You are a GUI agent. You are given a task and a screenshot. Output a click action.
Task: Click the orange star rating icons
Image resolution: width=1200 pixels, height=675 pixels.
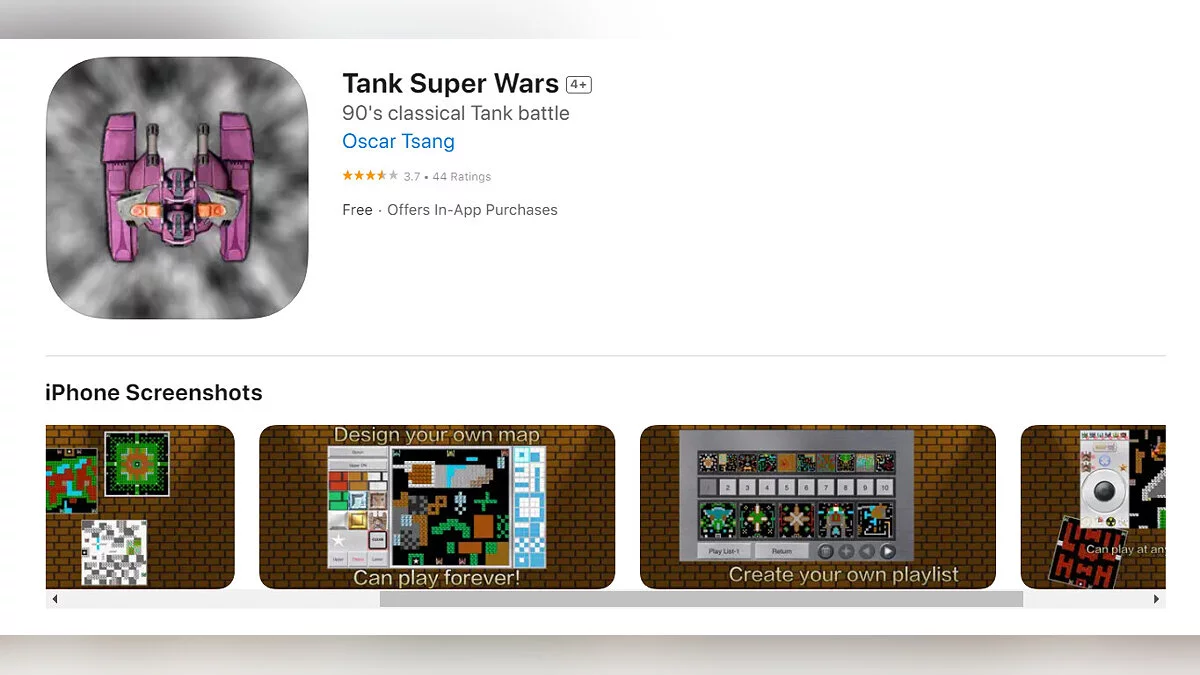[x=370, y=176]
